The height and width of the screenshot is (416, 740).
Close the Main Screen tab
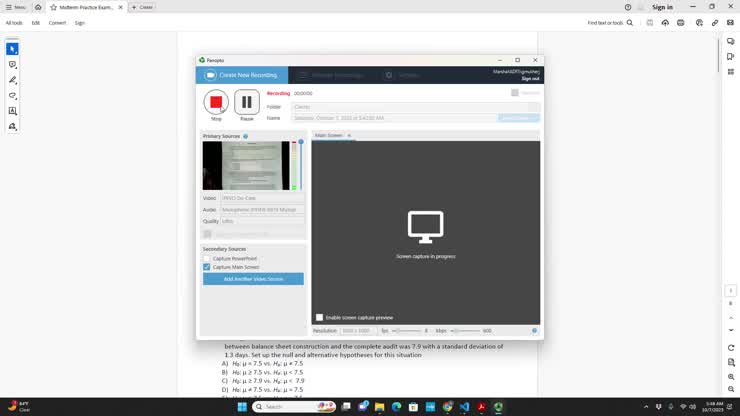[349, 136]
